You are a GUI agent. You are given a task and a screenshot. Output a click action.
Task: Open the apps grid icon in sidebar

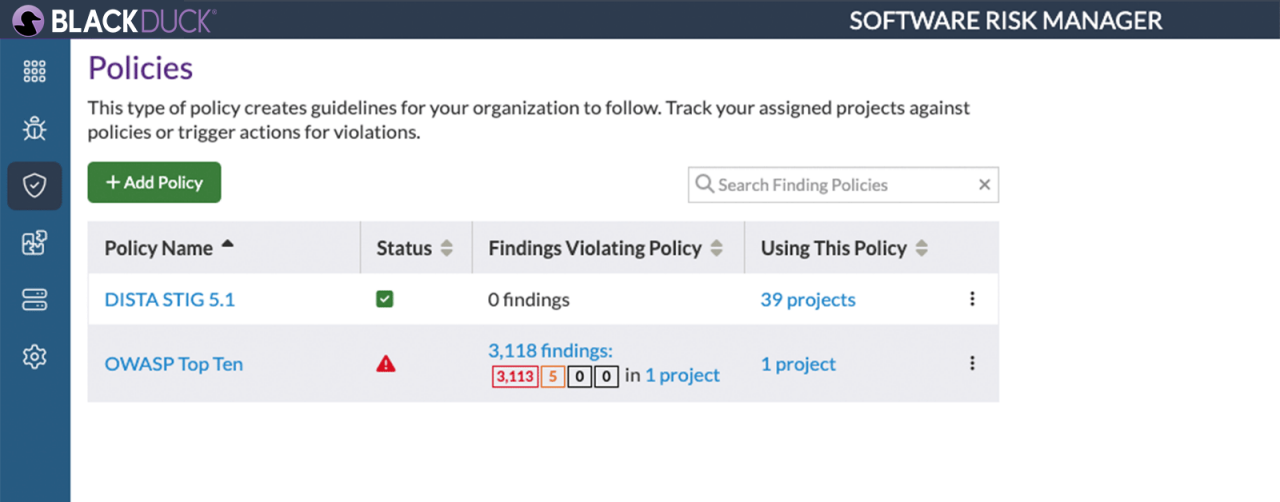[35, 72]
